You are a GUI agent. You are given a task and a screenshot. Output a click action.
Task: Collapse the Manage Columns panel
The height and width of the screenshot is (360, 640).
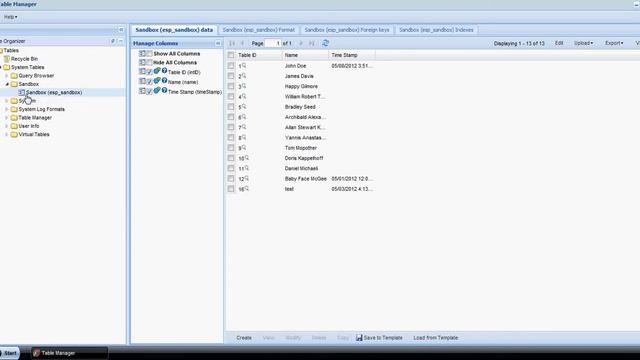pyautogui.click(x=218, y=43)
